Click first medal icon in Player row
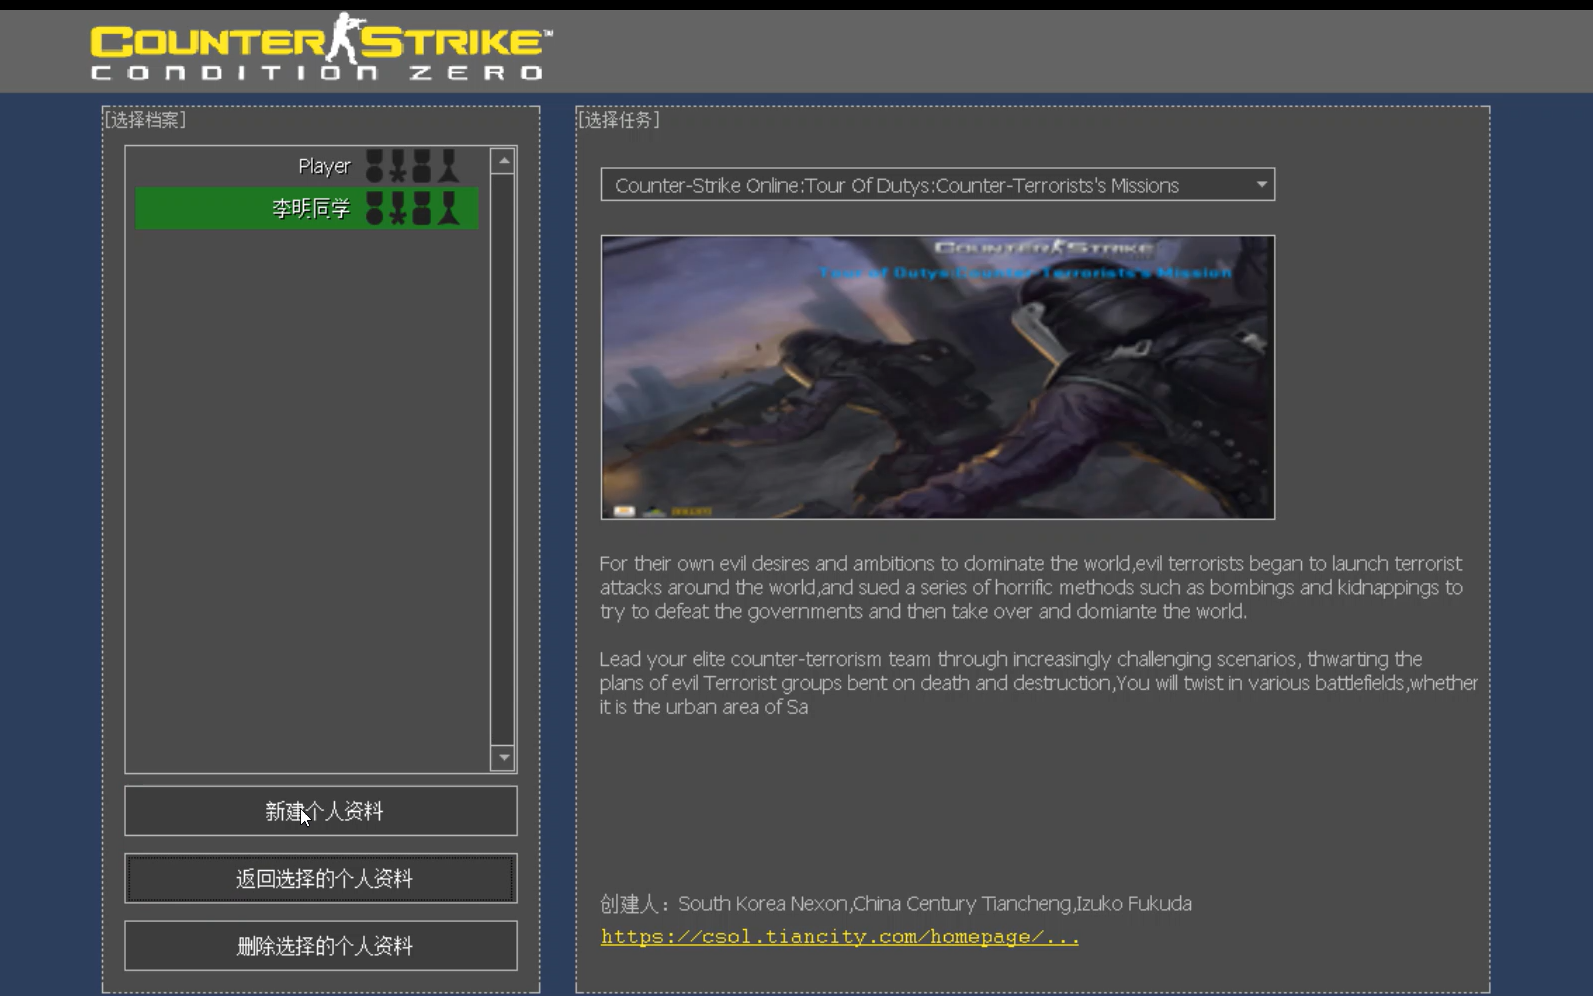The height and width of the screenshot is (996, 1593). coord(375,166)
